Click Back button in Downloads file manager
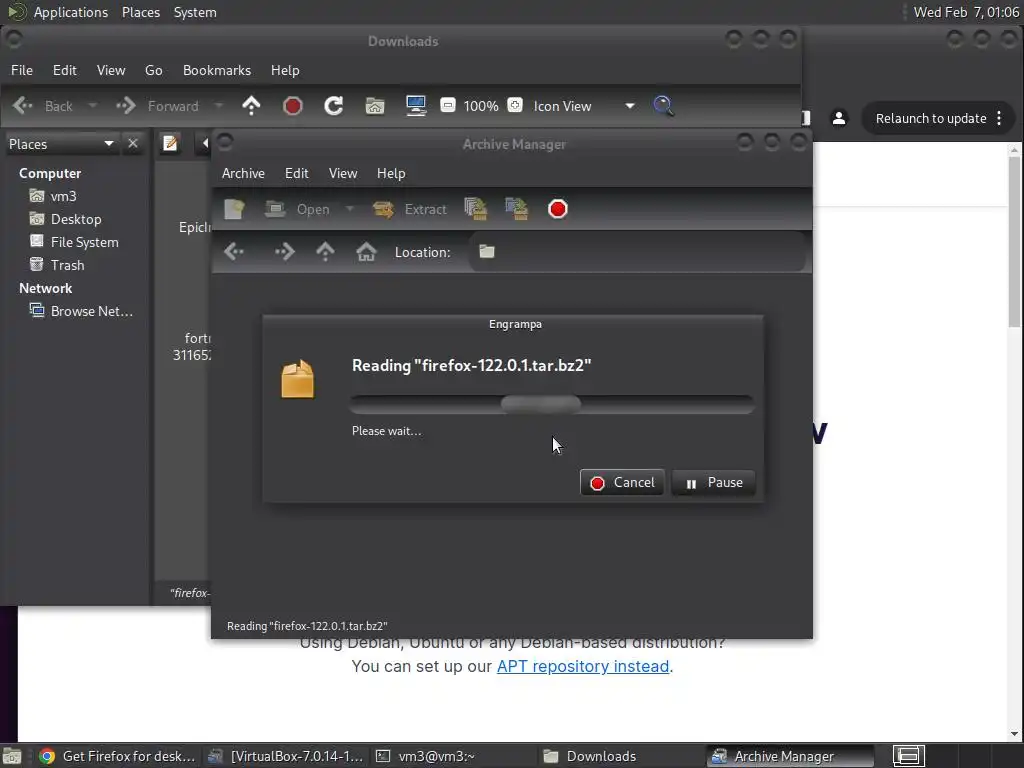The width and height of the screenshot is (1024, 768). [42, 106]
